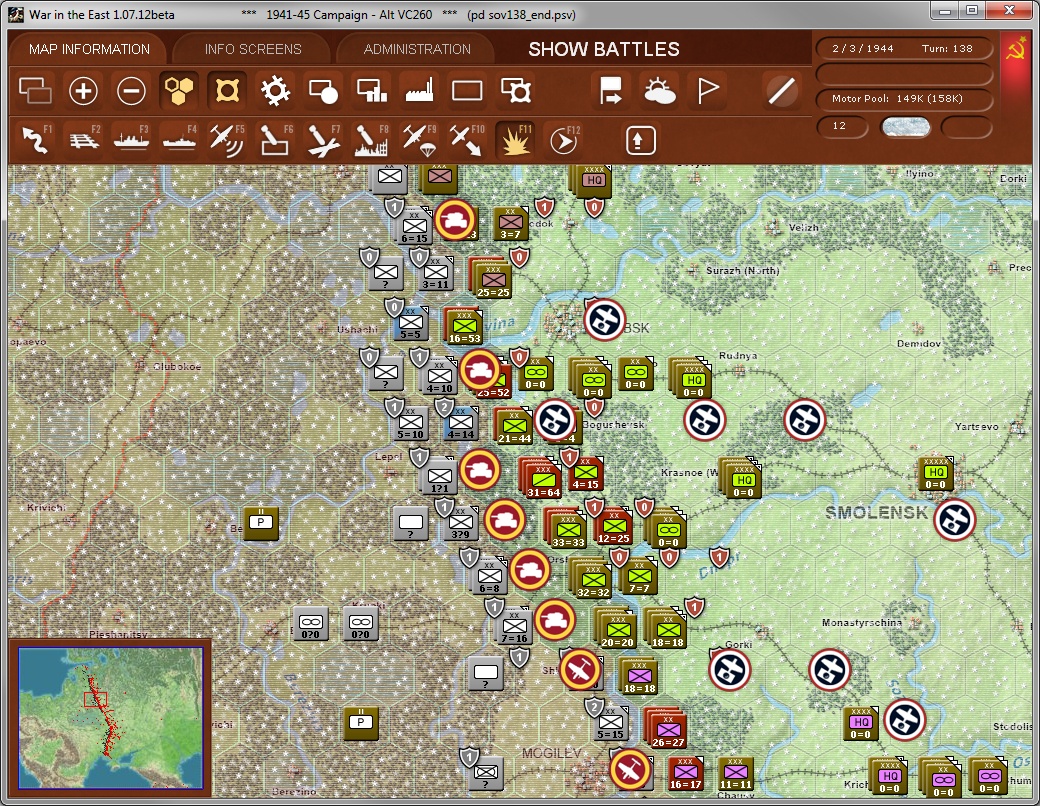1040x806 pixels.
Task: Select the Soviet unit stack 31=64
Action: (543, 480)
